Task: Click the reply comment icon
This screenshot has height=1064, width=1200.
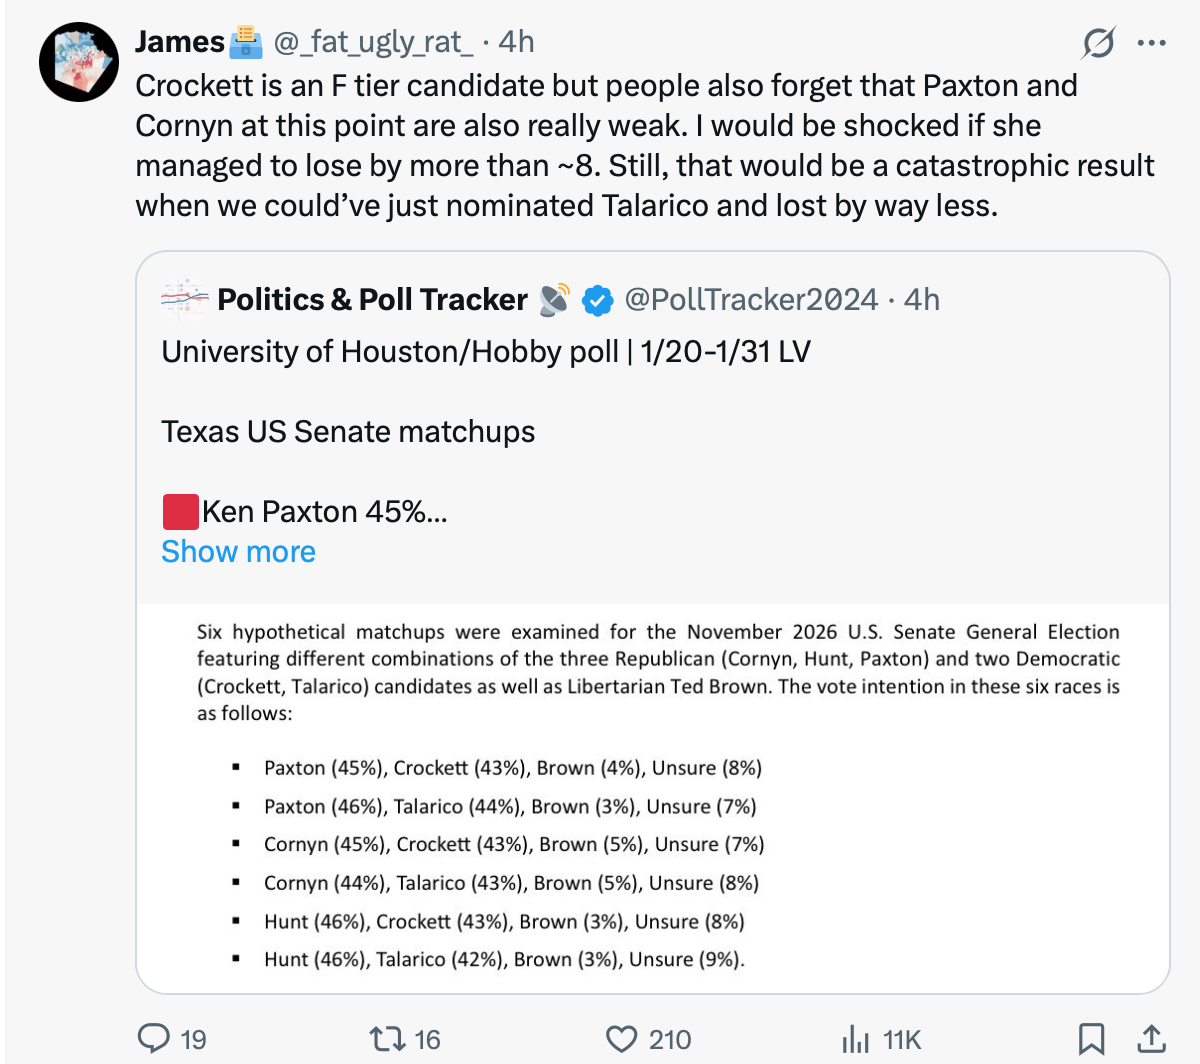Action: (x=154, y=1039)
